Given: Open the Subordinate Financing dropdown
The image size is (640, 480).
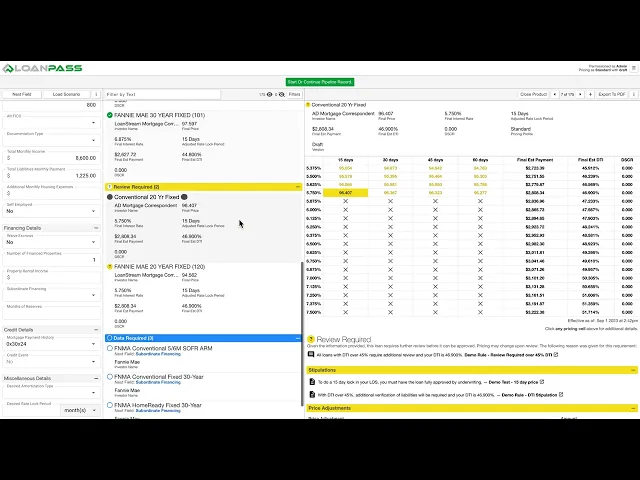Looking at the screenshot, I should point(51,294).
